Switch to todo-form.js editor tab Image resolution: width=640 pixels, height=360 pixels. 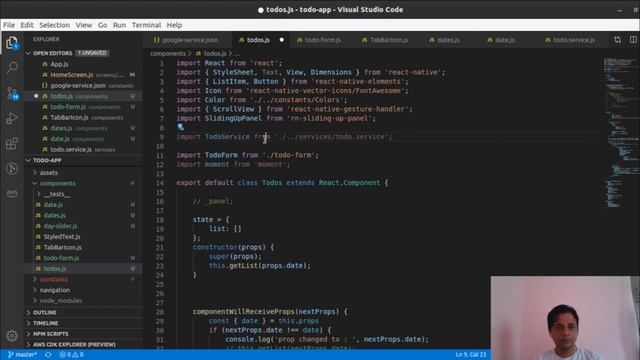[319, 40]
